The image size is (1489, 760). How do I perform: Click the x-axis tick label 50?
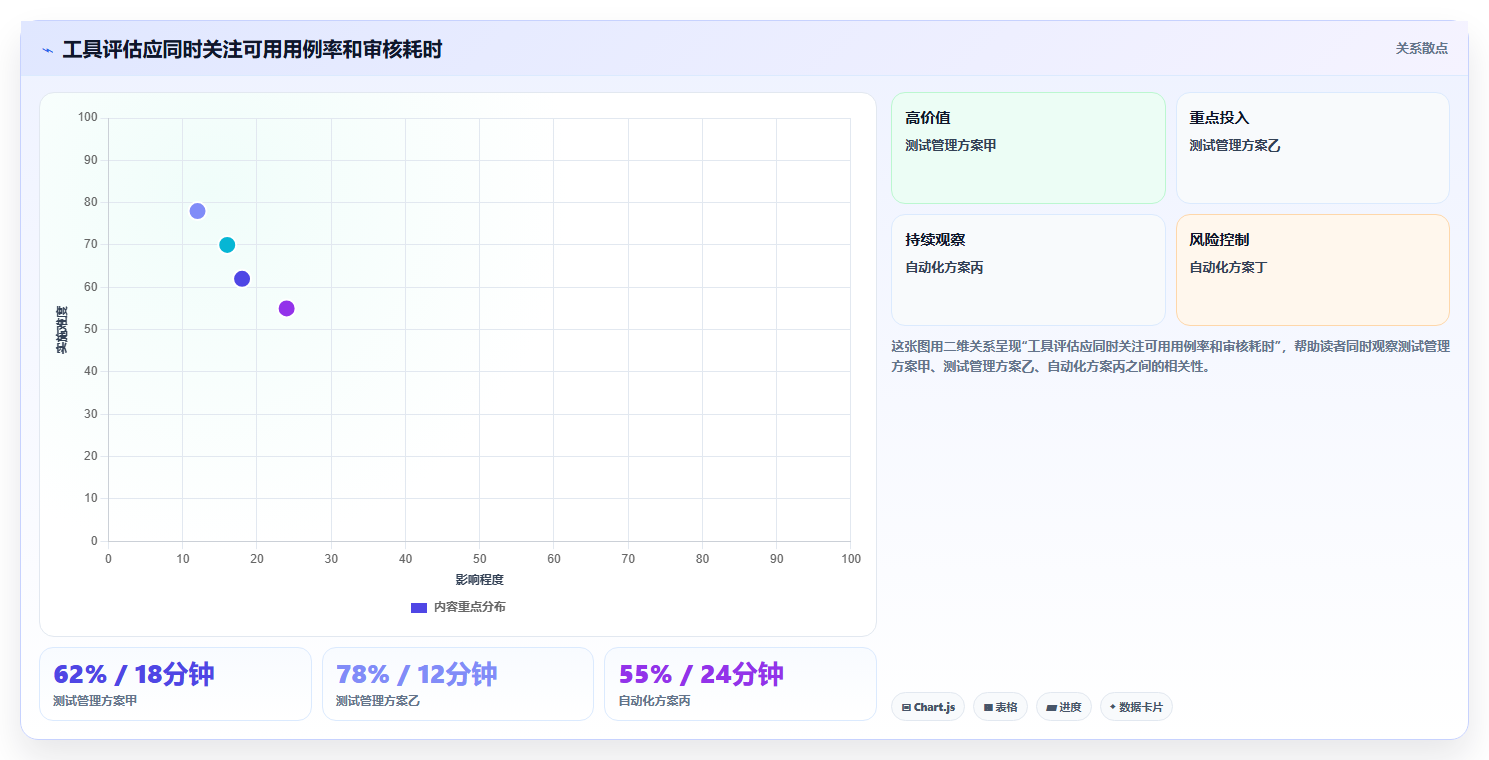click(479, 559)
